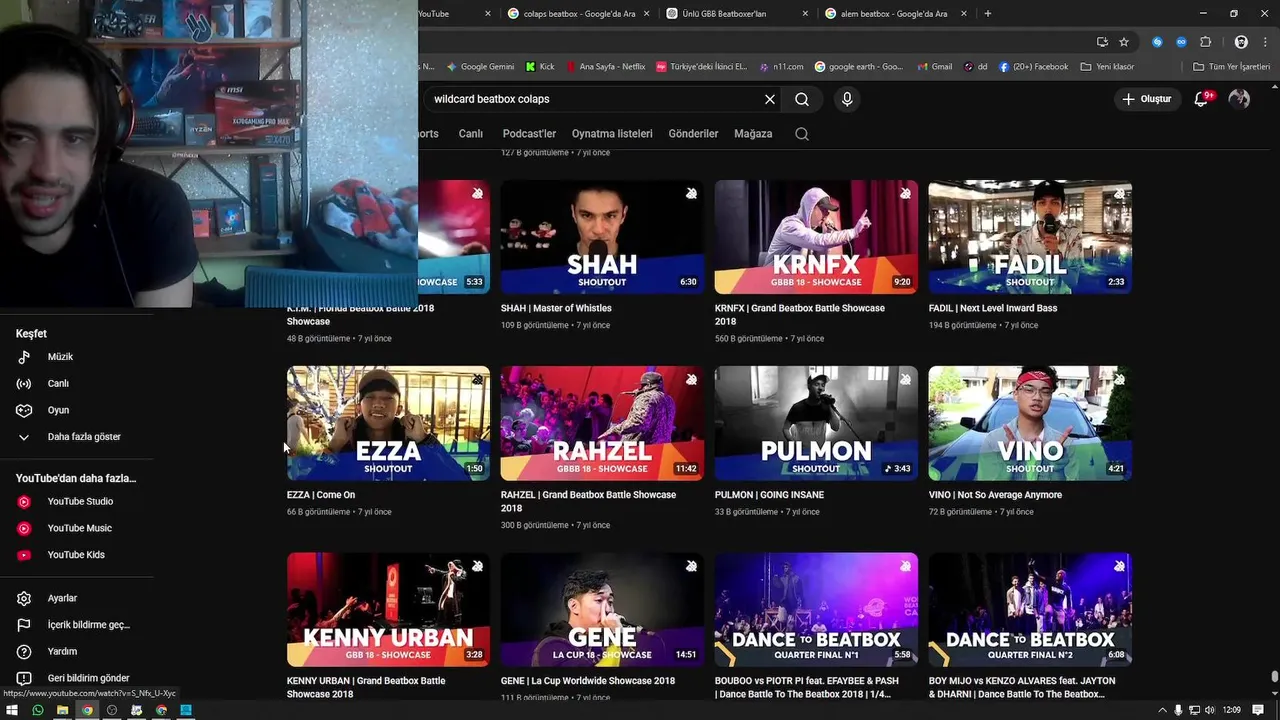This screenshot has height=720, width=1280.
Task: Play the EZZA Come On video thumbnail
Action: [388, 423]
